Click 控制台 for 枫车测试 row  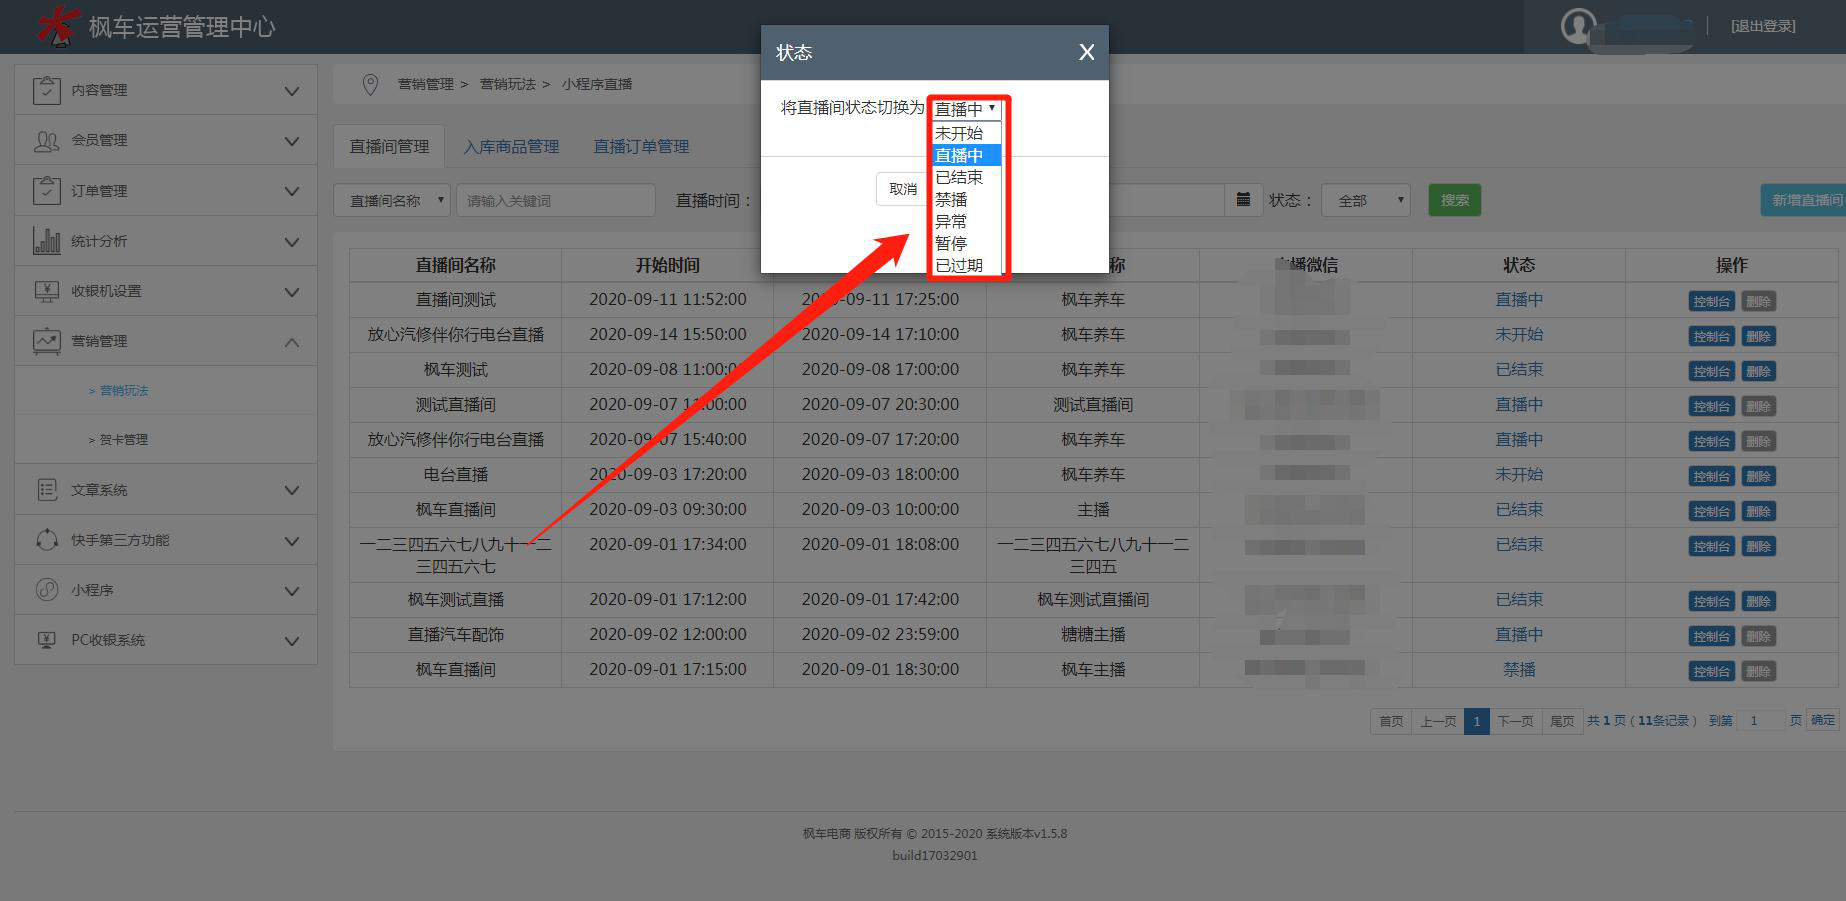pyautogui.click(x=1711, y=371)
